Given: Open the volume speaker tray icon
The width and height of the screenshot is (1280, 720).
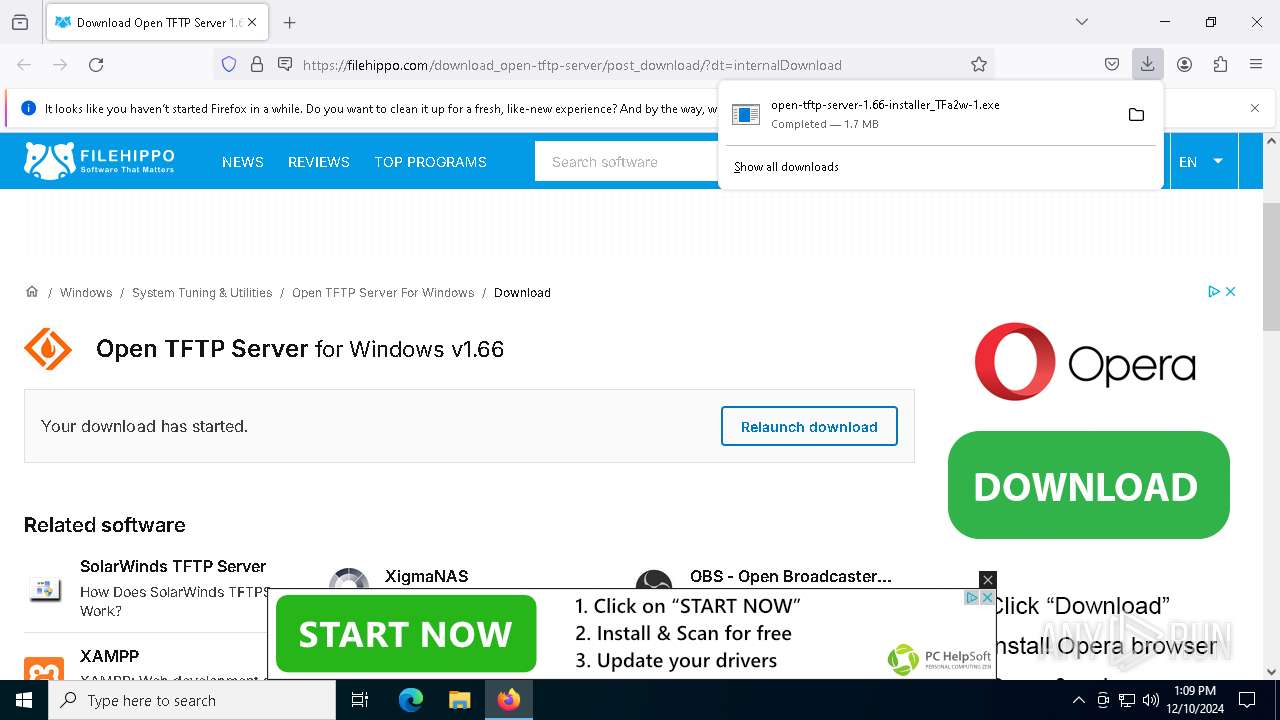Looking at the screenshot, I should pyautogui.click(x=1151, y=700).
